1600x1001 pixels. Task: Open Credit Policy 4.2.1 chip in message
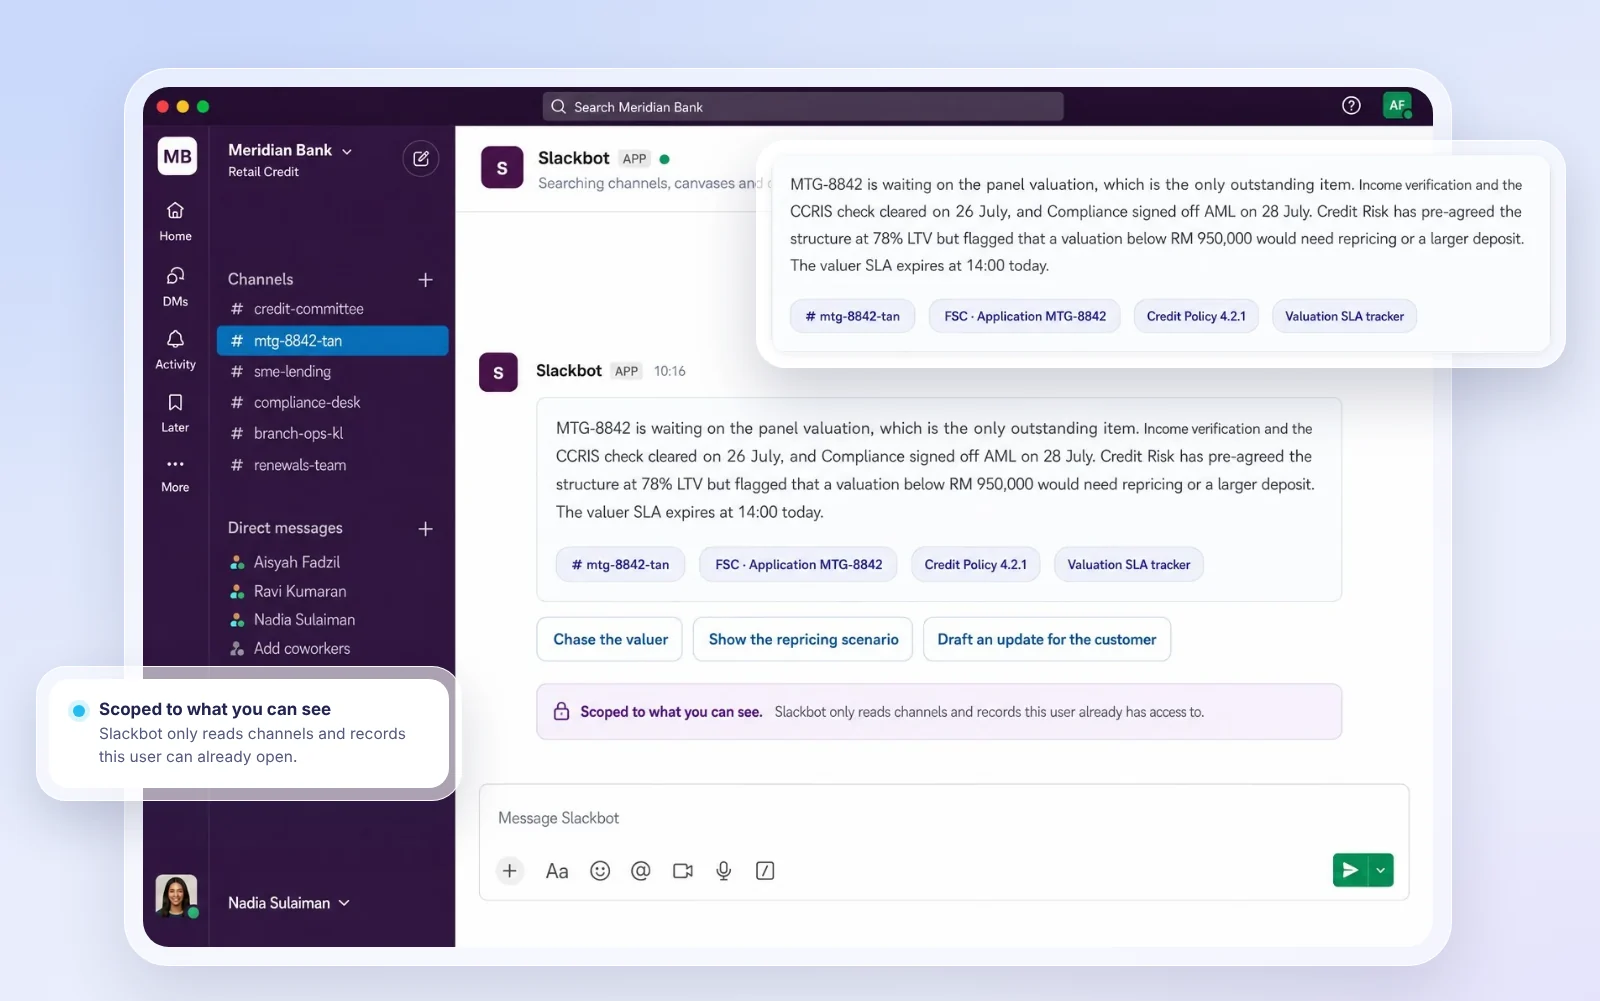click(x=975, y=564)
